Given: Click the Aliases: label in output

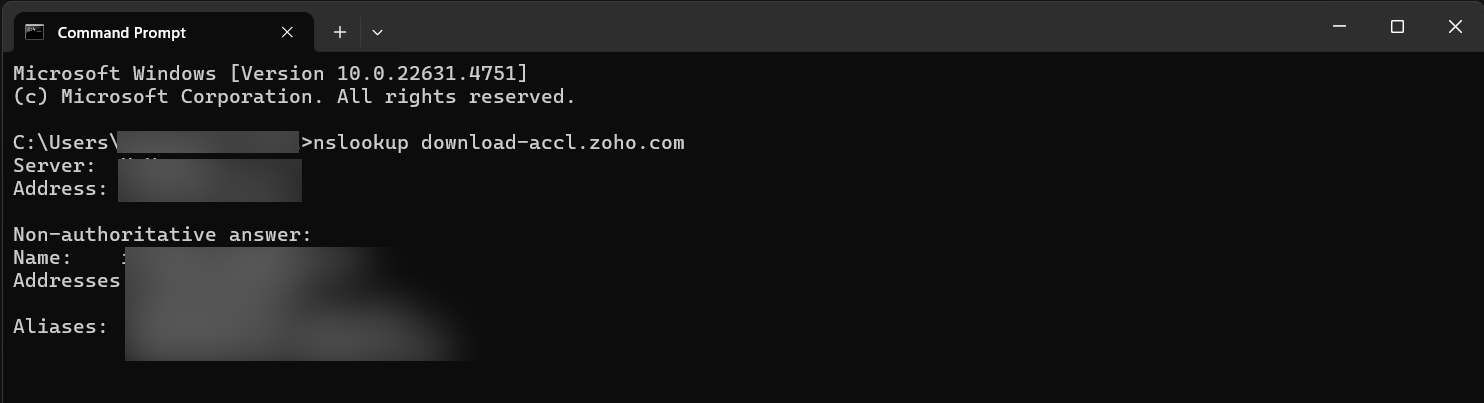Looking at the screenshot, I should click(x=60, y=327).
